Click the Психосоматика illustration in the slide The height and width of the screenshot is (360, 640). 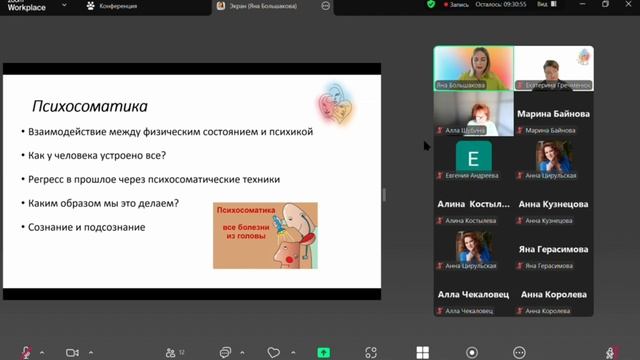(265, 236)
